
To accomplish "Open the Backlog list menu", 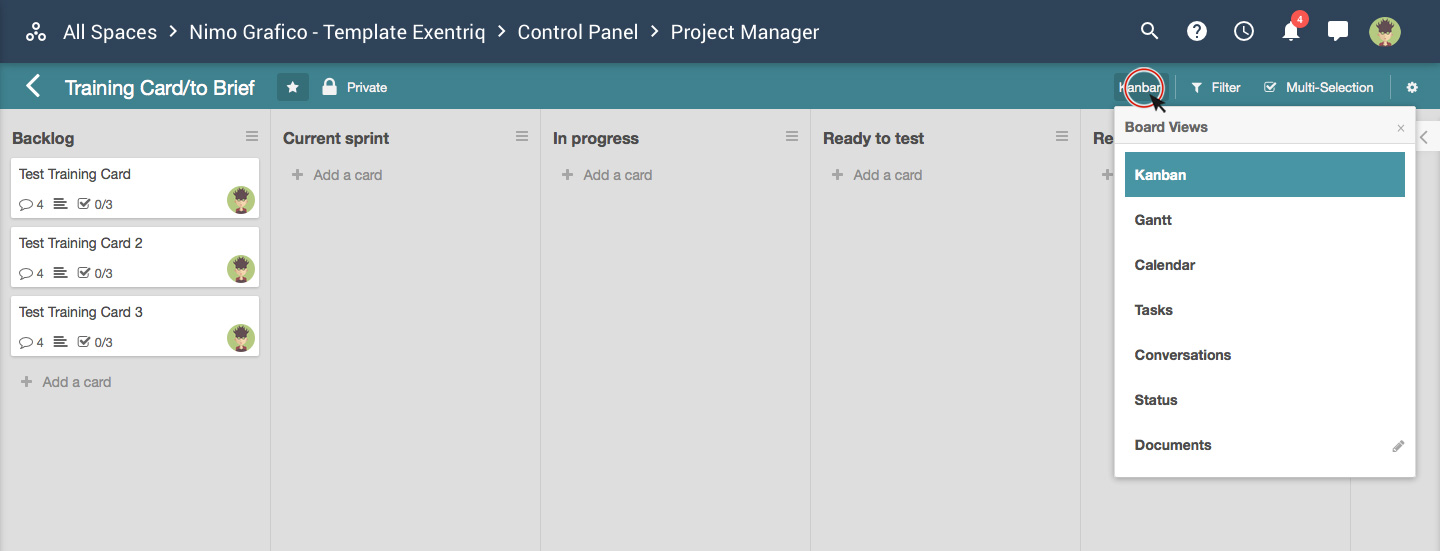I will [x=252, y=137].
